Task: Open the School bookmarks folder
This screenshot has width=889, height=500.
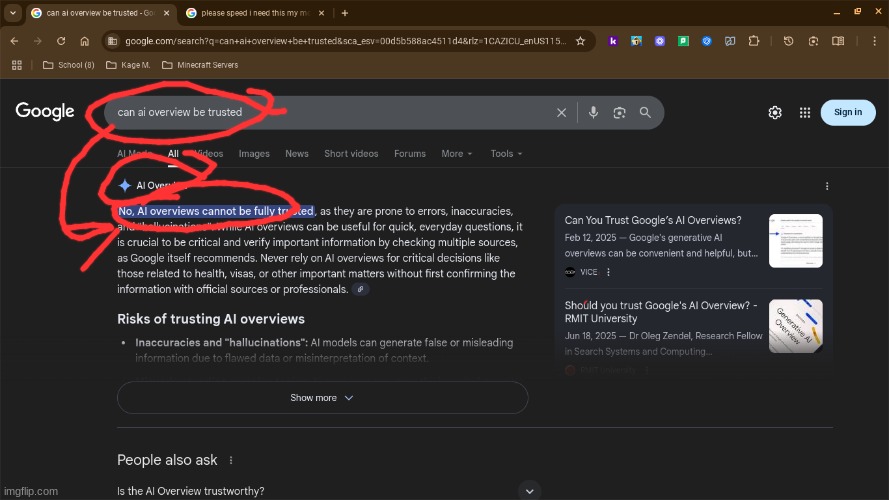Action: pos(69,65)
